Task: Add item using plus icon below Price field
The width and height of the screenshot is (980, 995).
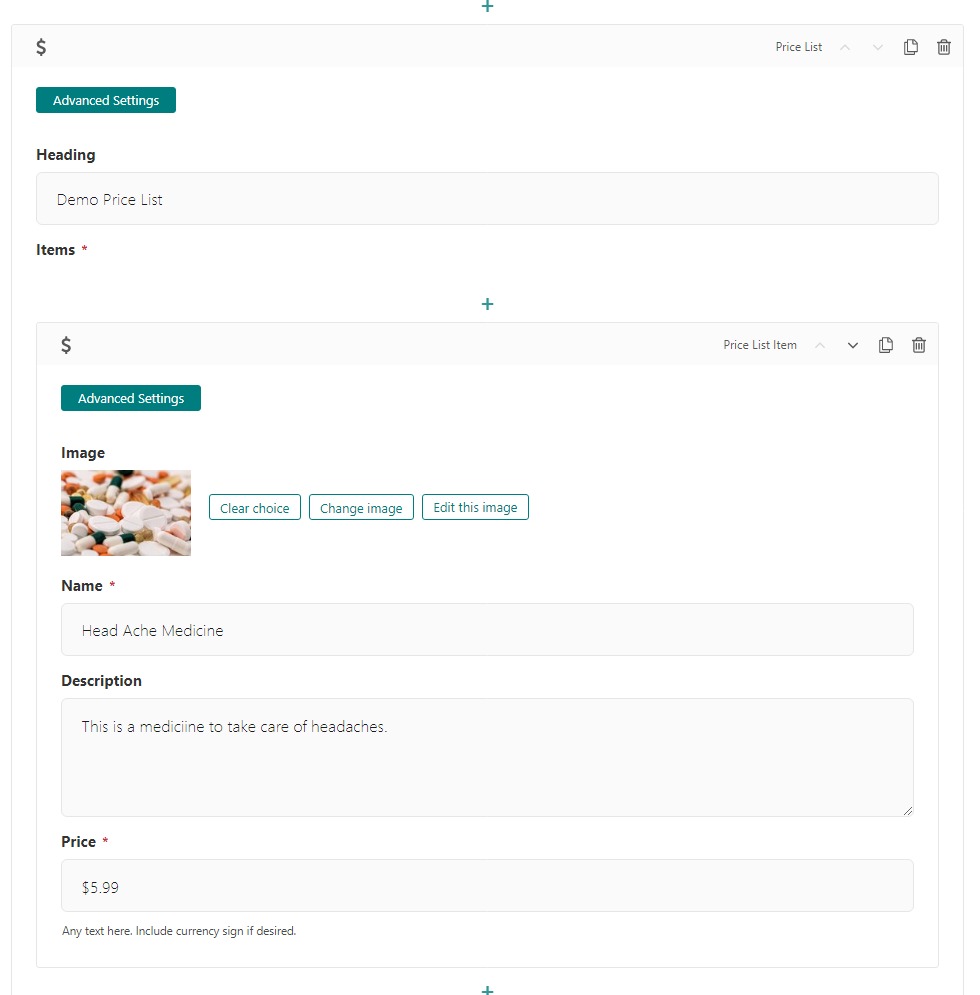Action: point(487,989)
